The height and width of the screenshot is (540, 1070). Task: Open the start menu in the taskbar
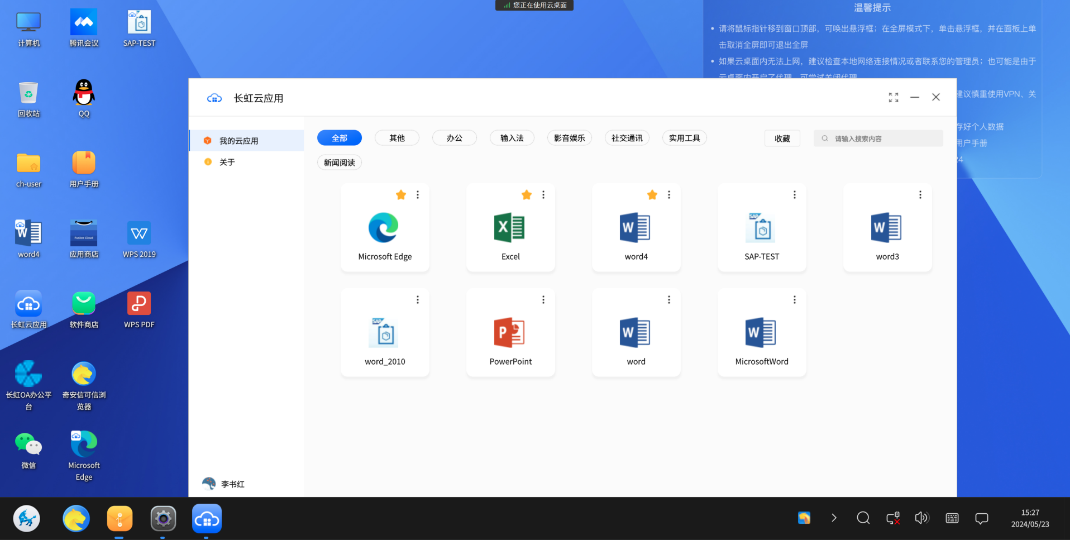pos(27,518)
